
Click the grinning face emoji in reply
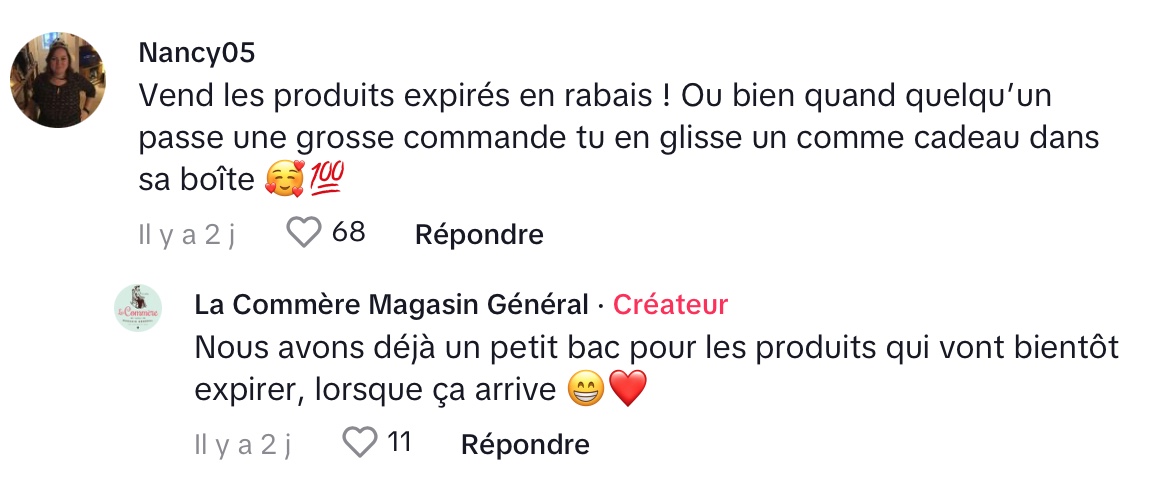click(x=587, y=389)
